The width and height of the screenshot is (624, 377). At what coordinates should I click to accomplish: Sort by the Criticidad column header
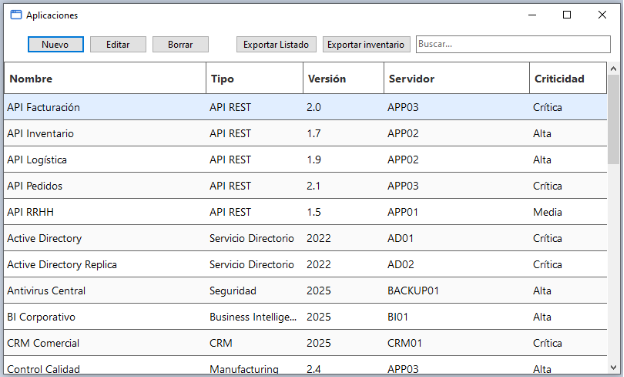pos(568,78)
